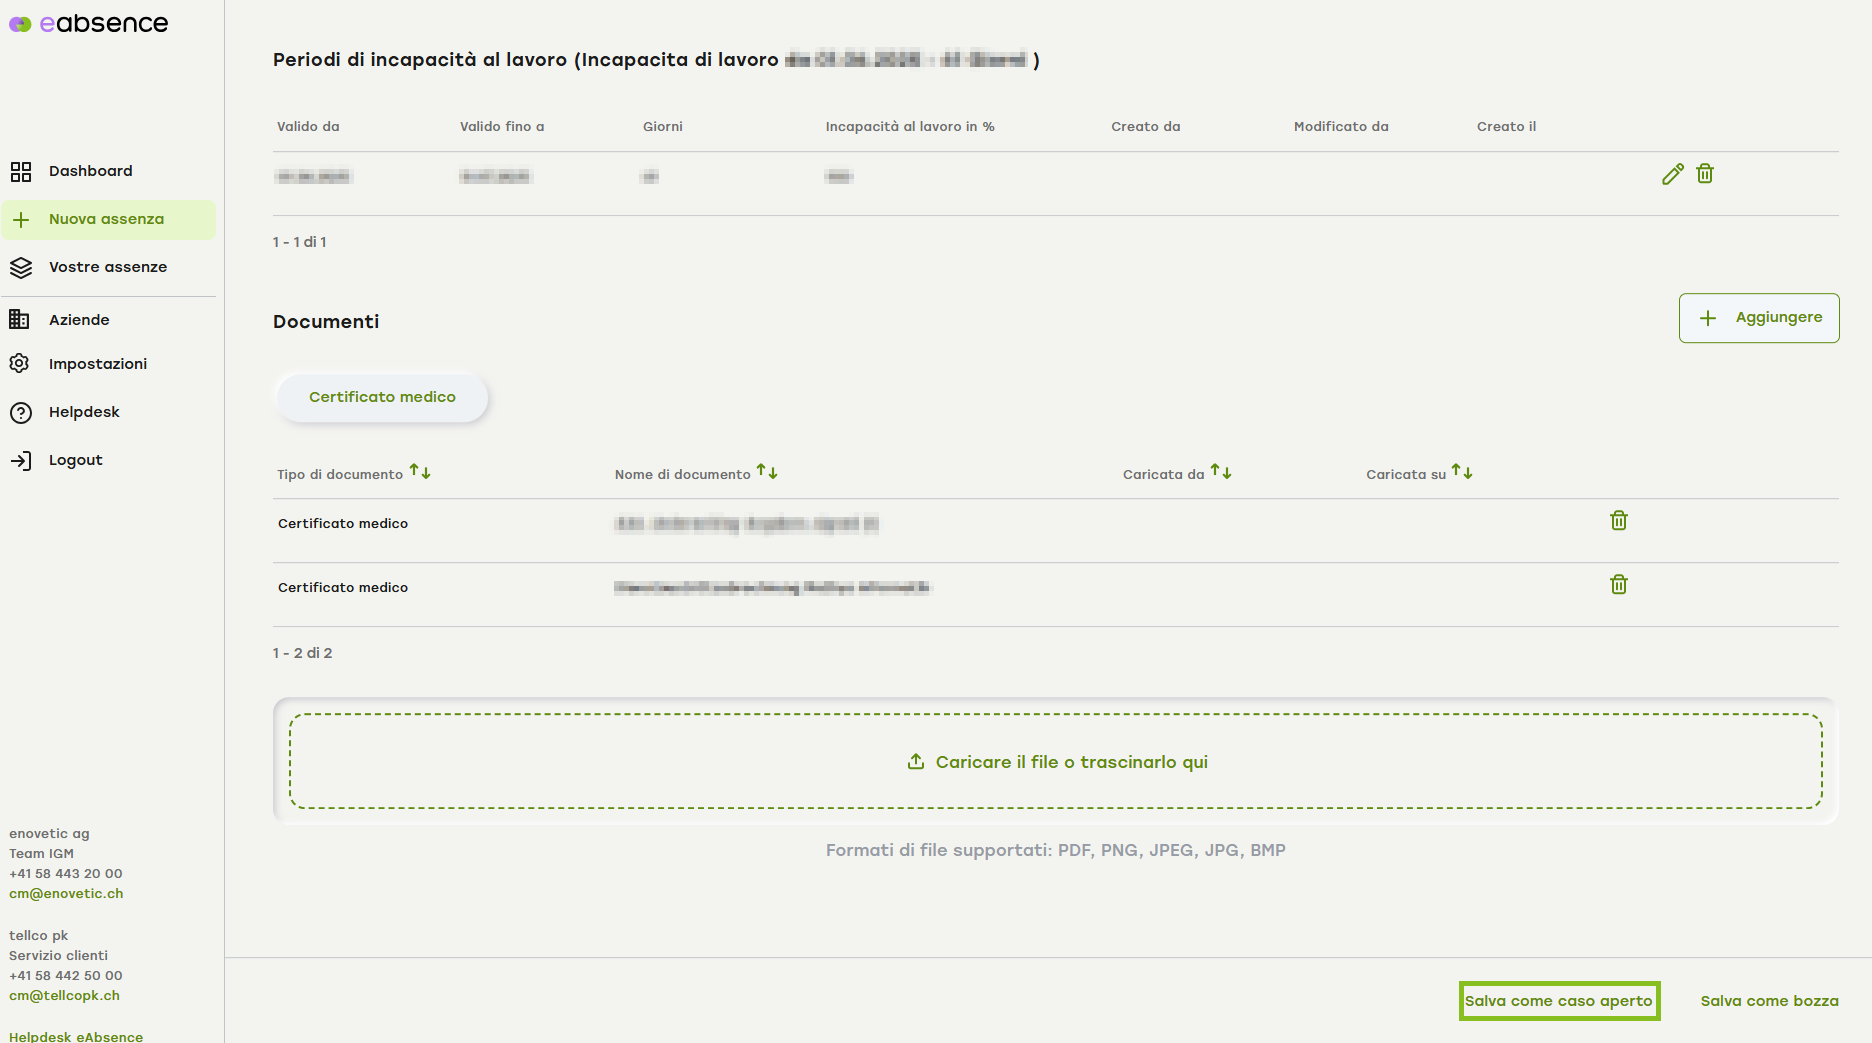Click Salva come caso aperto
This screenshot has width=1872, height=1043.
[x=1558, y=1001]
